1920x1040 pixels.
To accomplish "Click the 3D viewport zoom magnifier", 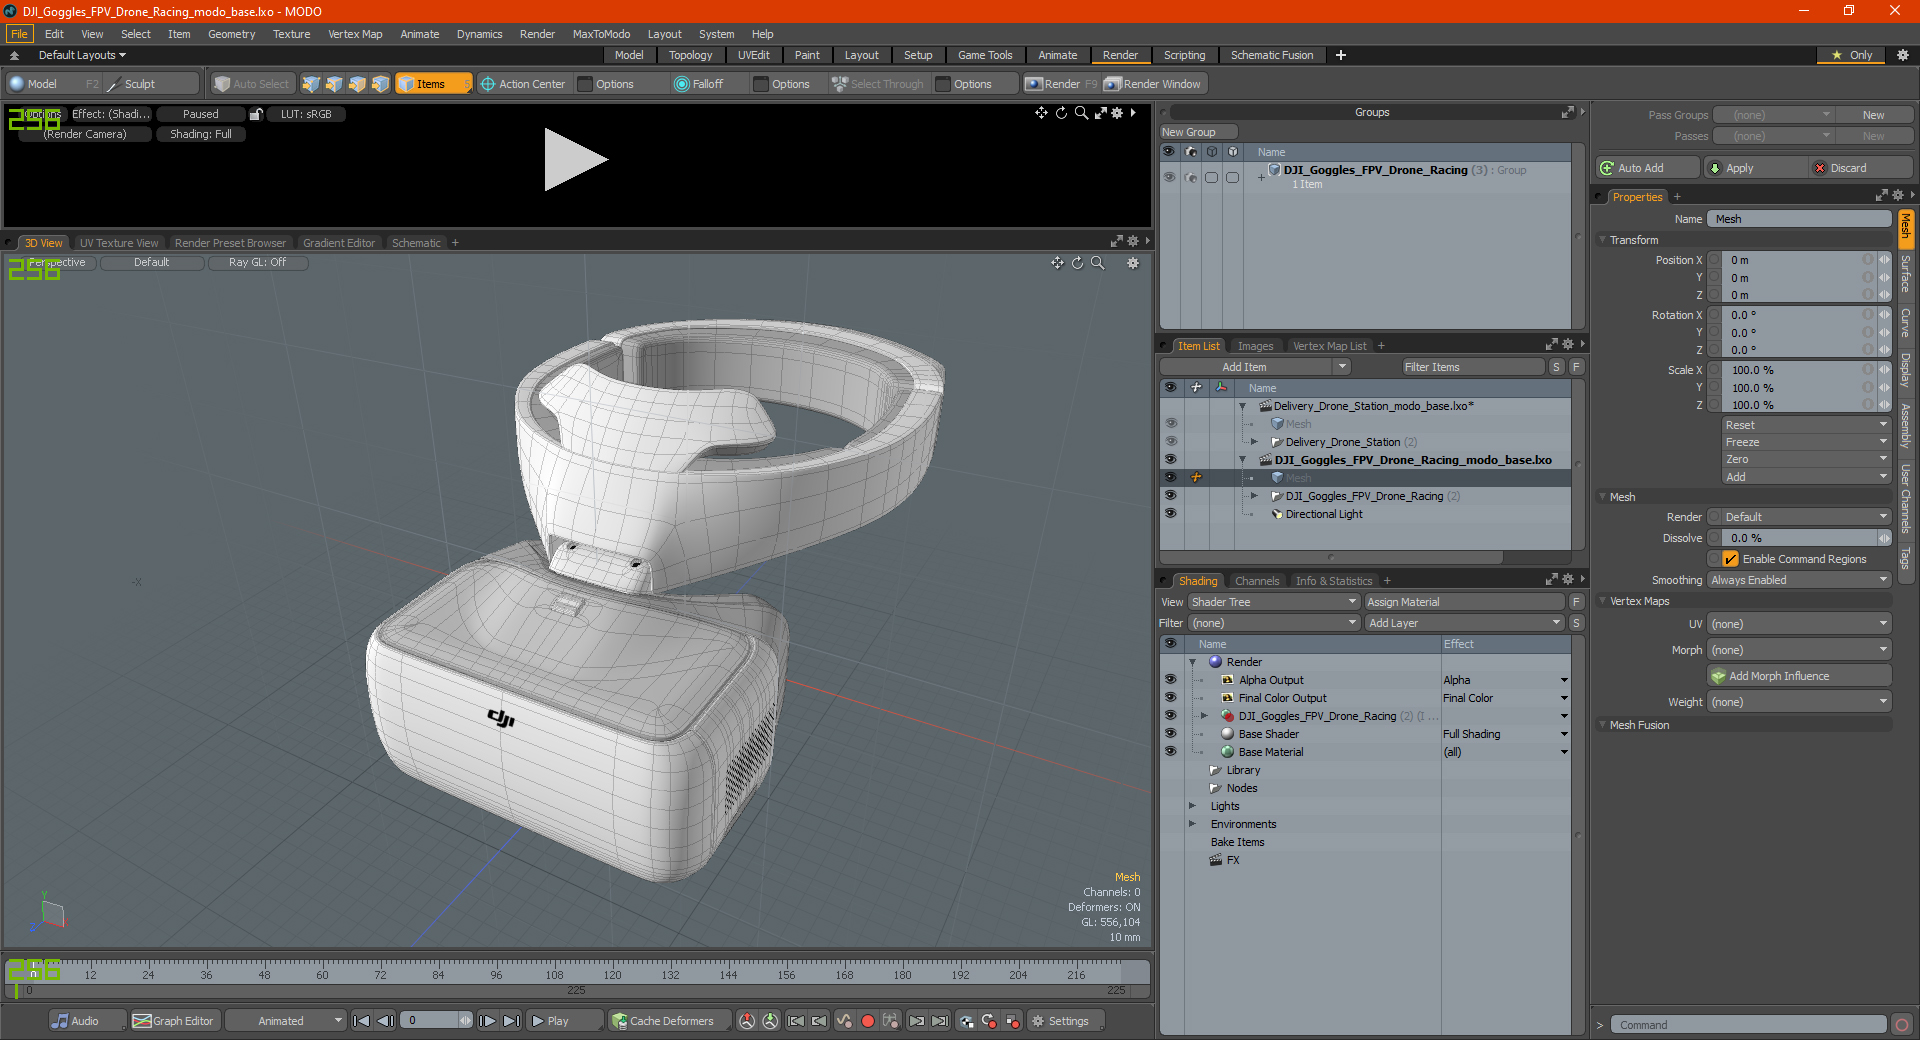I will coord(1097,263).
